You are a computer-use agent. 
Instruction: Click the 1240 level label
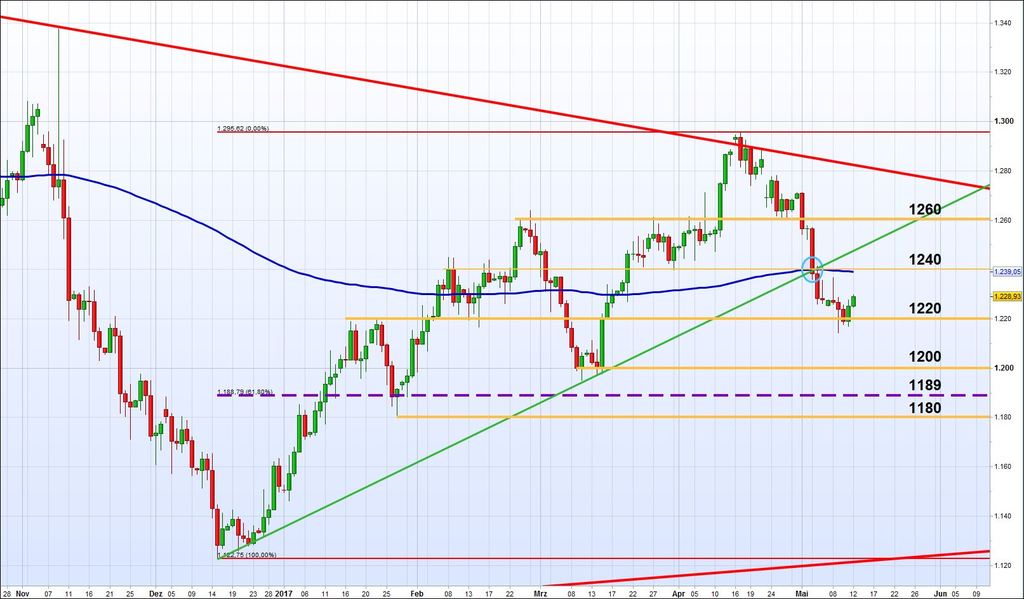point(924,260)
